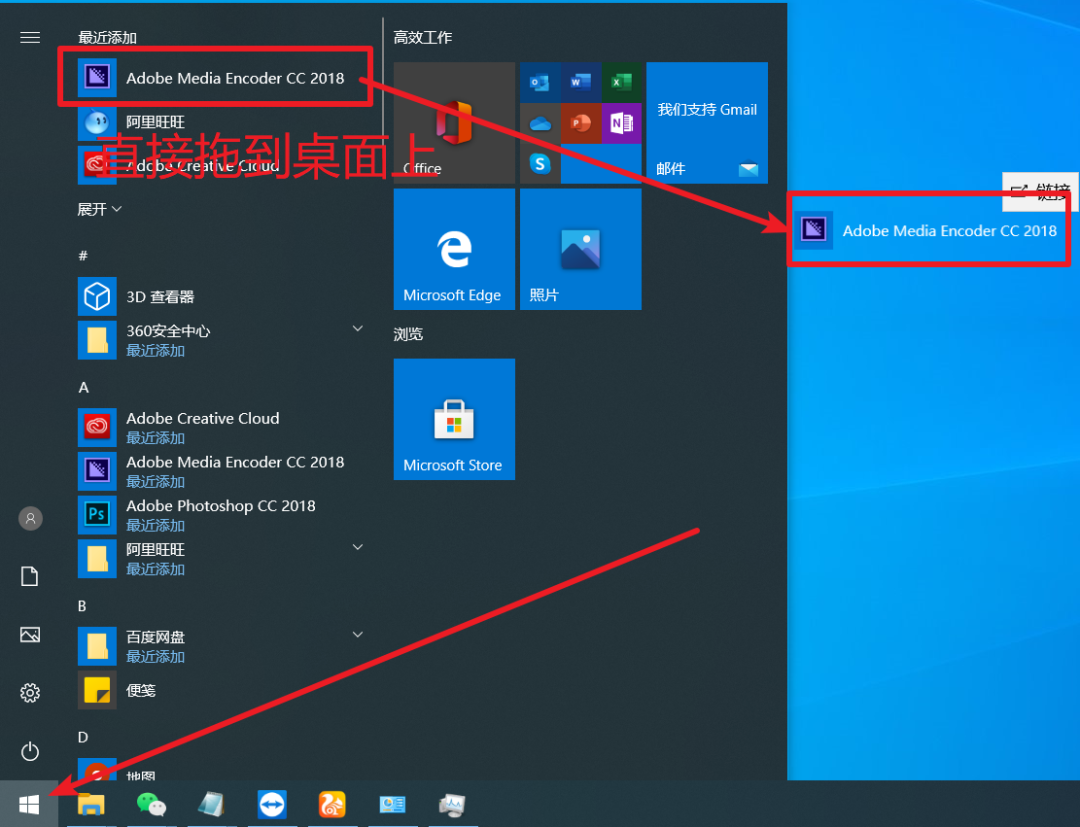Open the user account icon
The image size is (1080, 827).
pos(30,519)
